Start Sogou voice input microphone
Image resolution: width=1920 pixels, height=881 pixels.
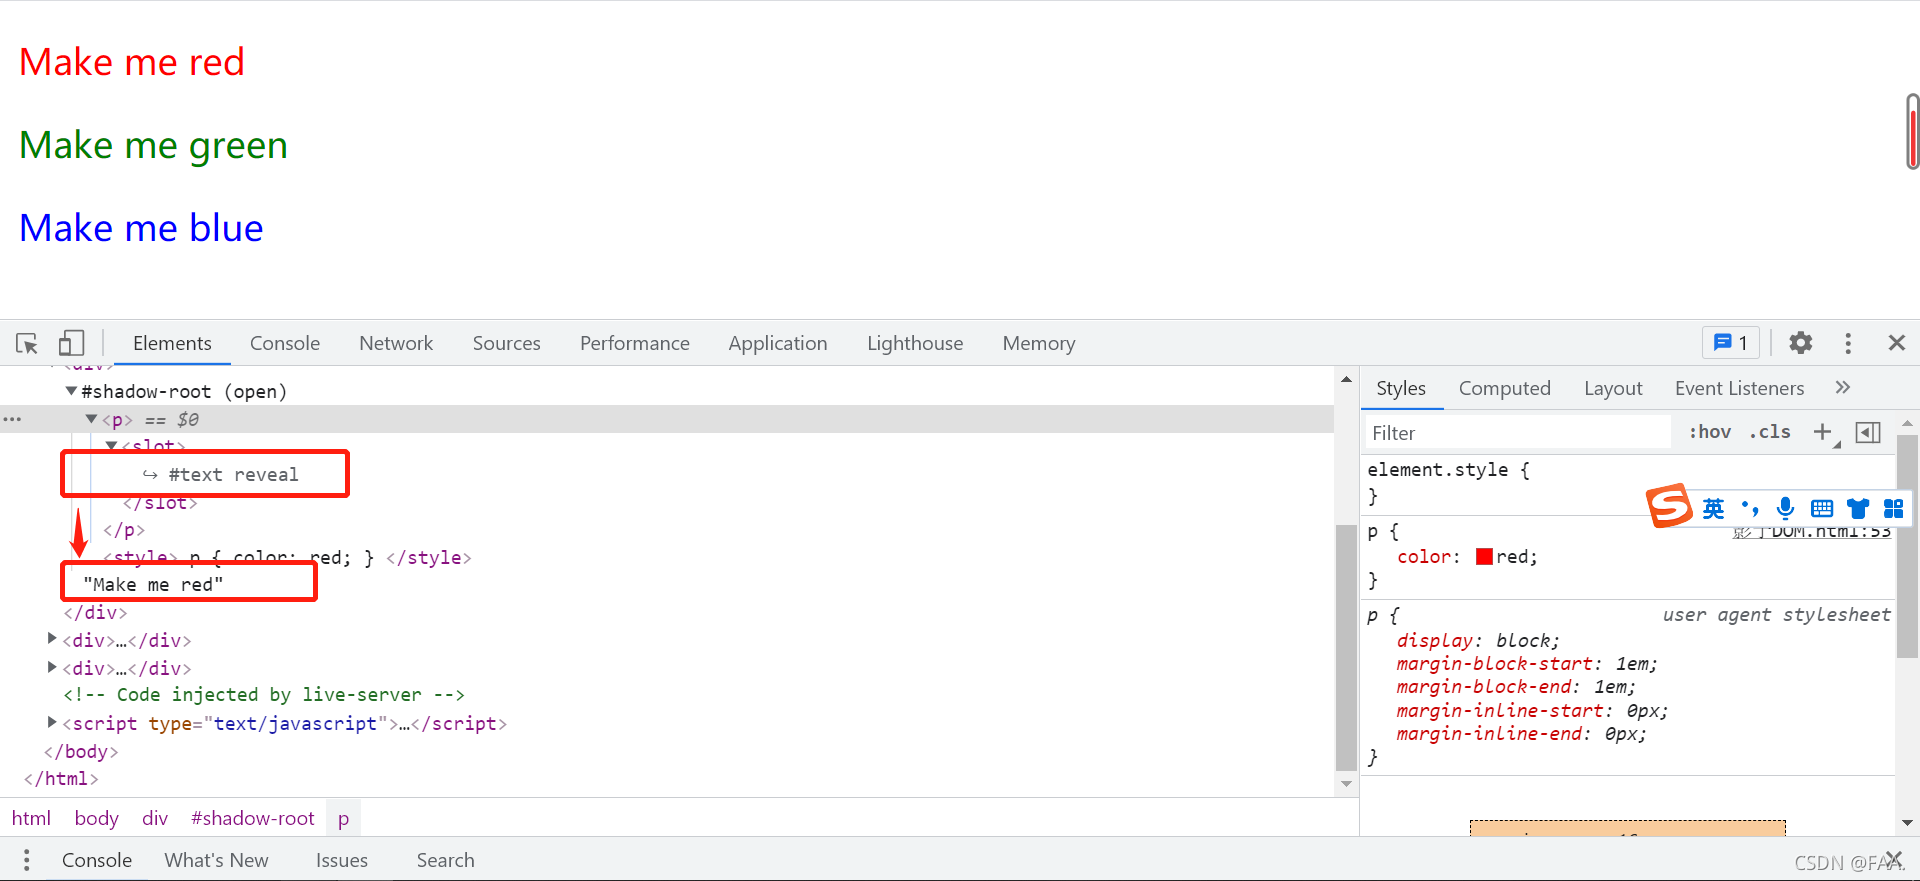coord(1785,509)
